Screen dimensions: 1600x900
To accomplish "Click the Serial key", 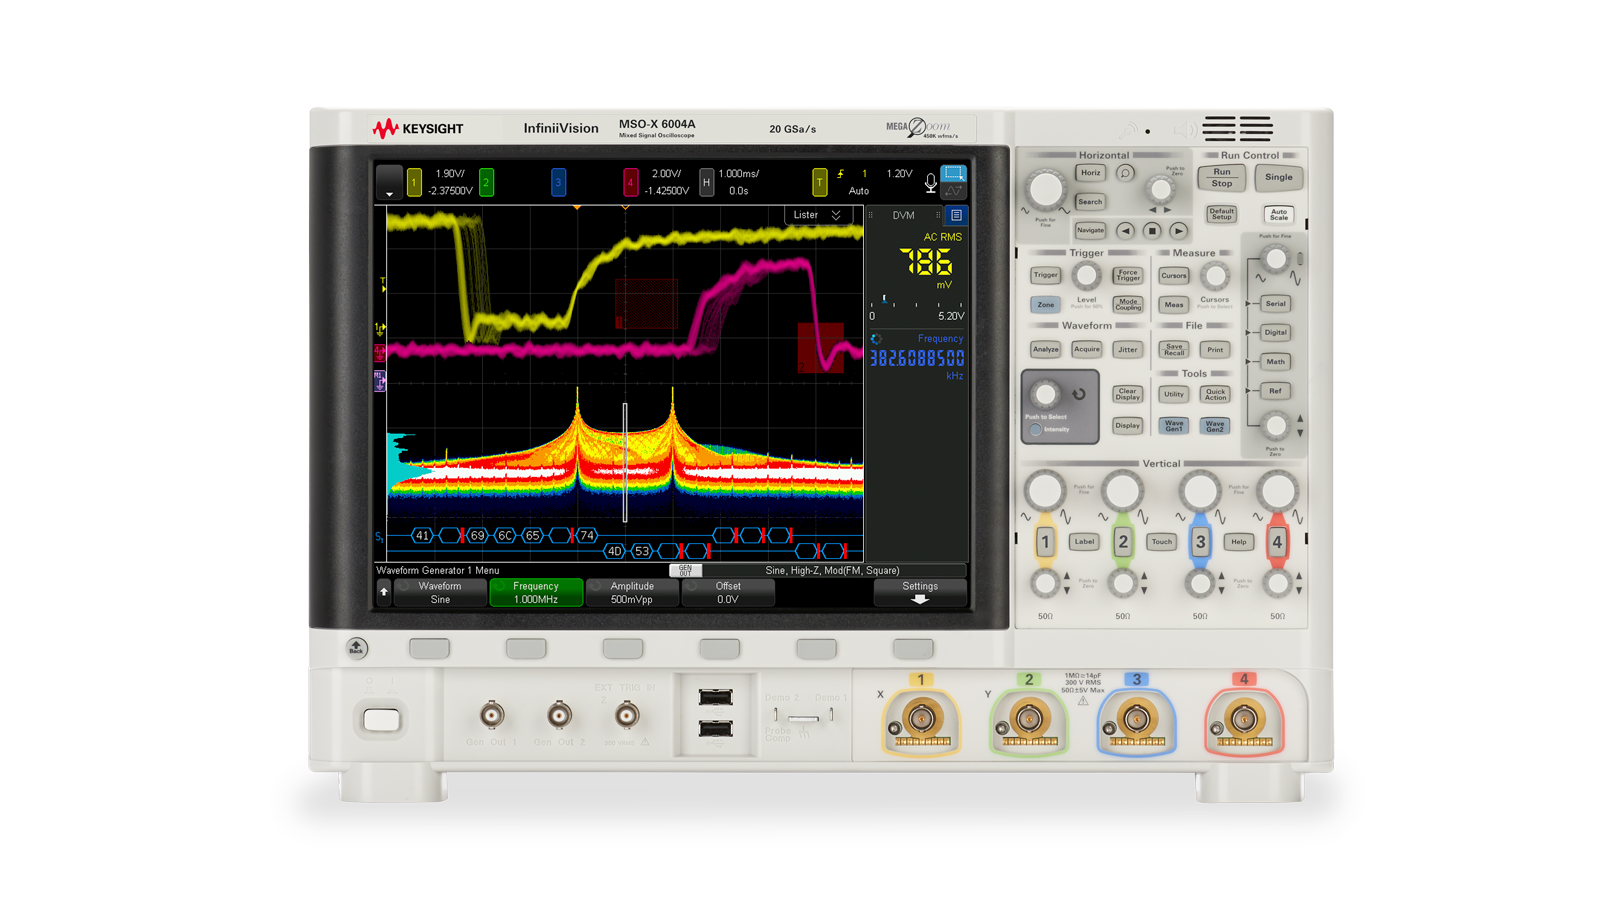I will (1276, 304).
